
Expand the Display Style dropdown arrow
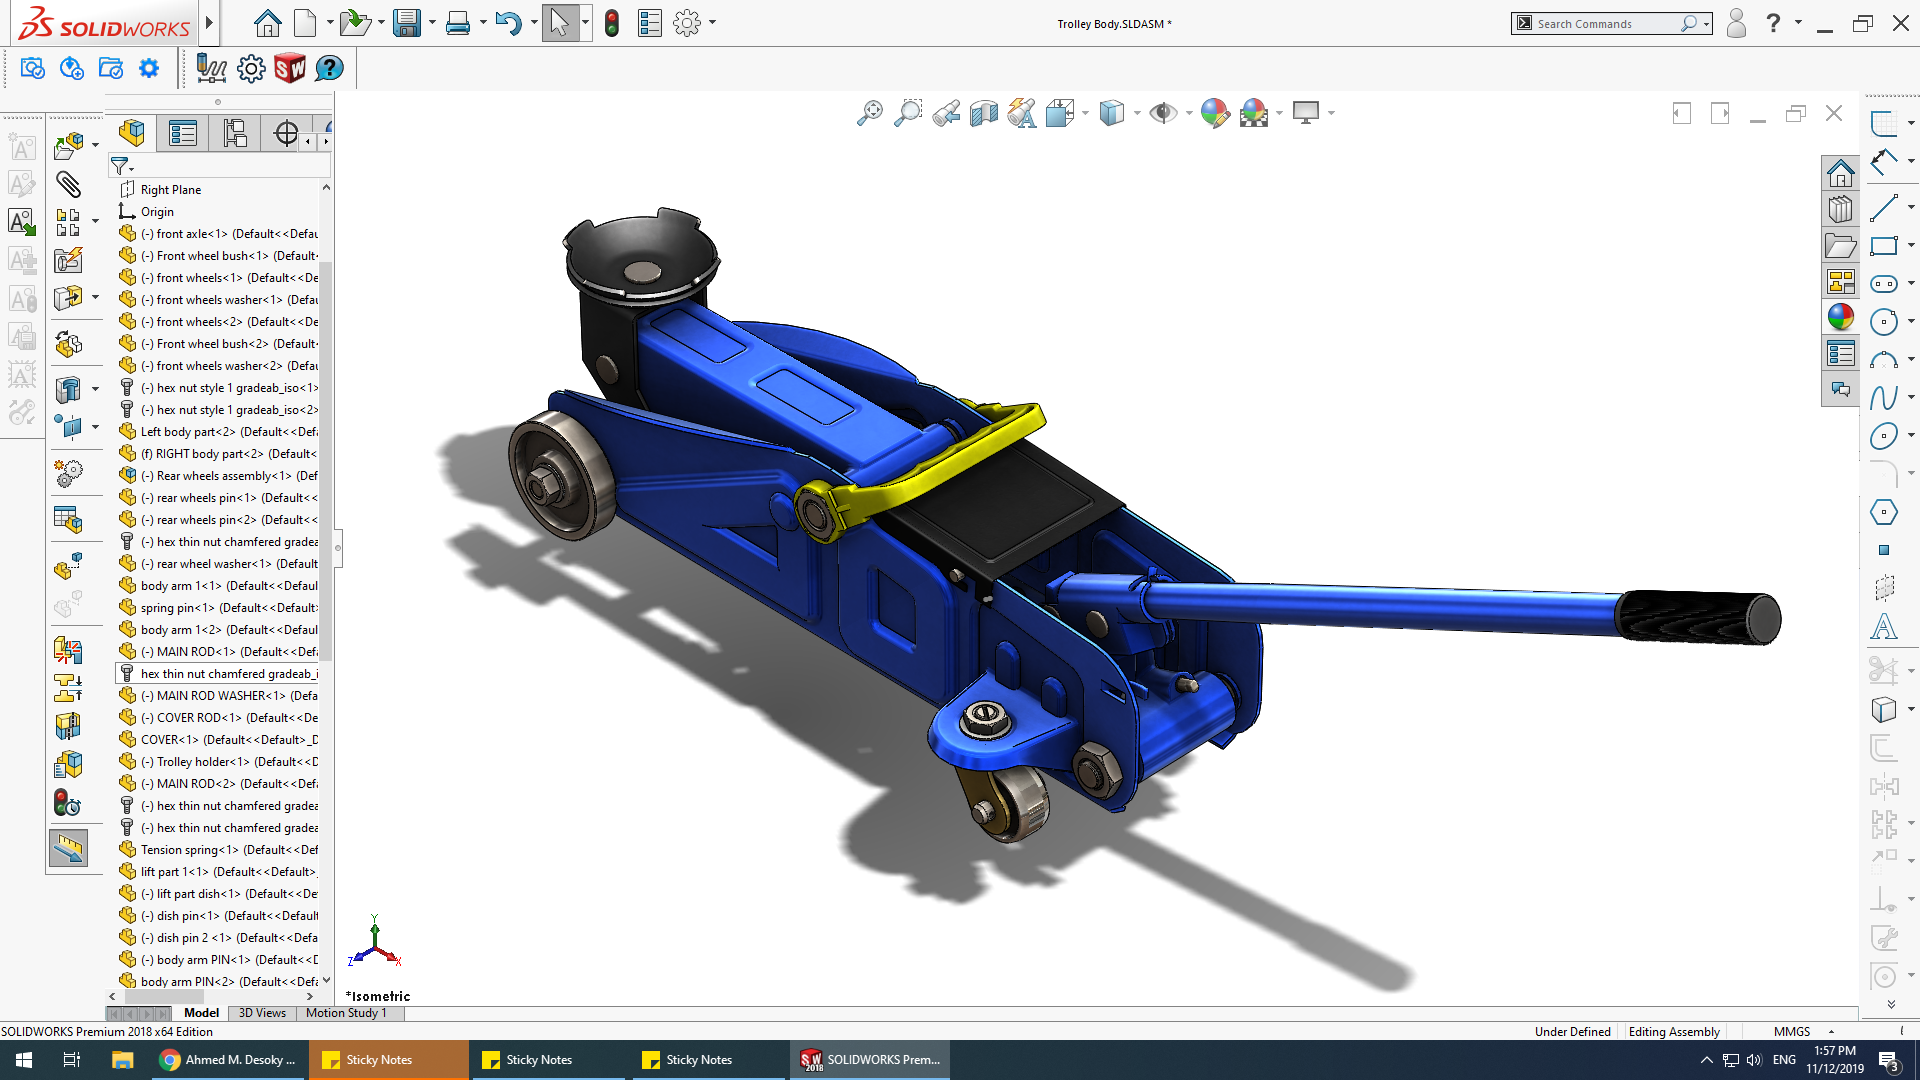point(1138,113)
